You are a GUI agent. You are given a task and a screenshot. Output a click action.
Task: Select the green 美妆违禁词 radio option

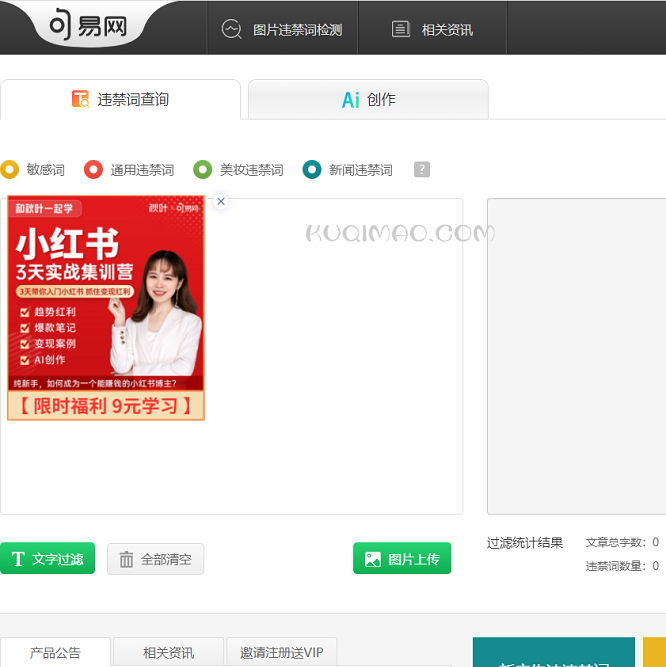pos(202,169)
